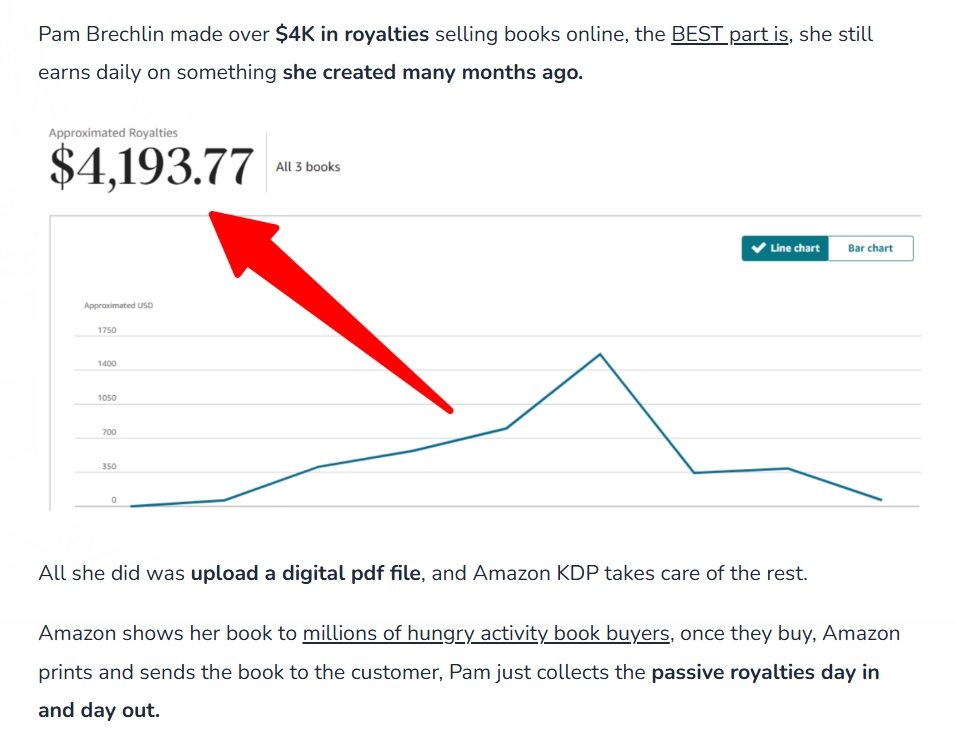The image size is (956, 739).
Task: Click the 700 y-axis label
Action: pyautogui.click(x=109, y=432)
